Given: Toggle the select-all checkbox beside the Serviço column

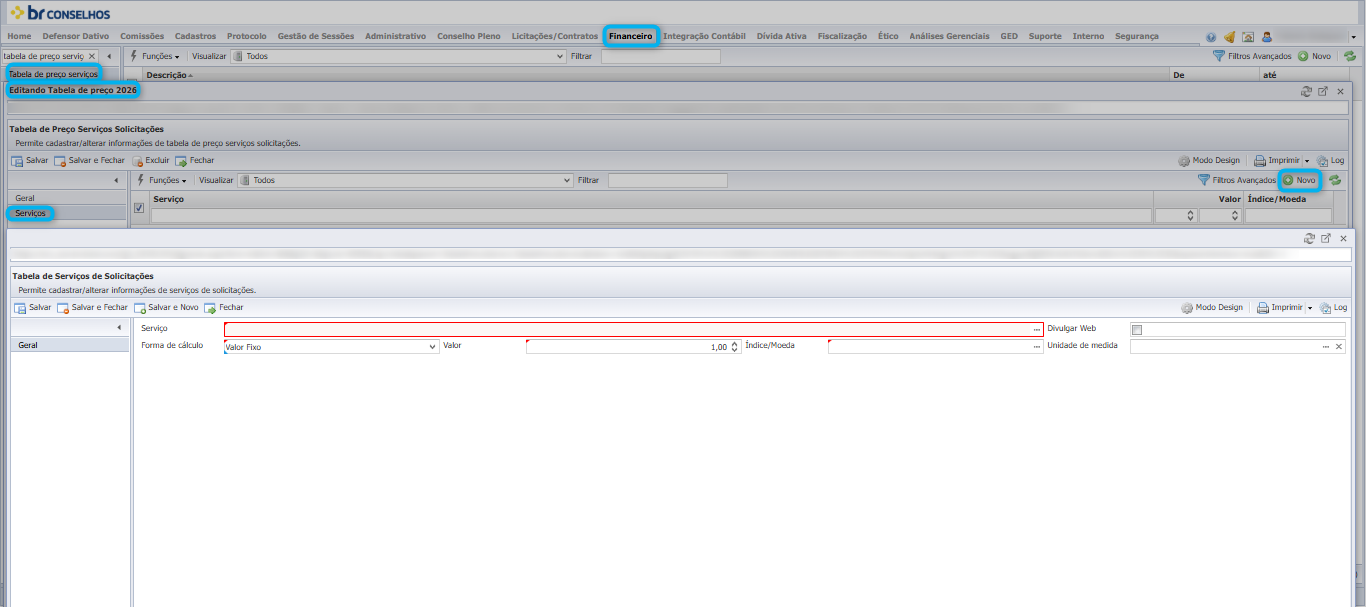Looking at the screenshot, I should coord(139,208).
